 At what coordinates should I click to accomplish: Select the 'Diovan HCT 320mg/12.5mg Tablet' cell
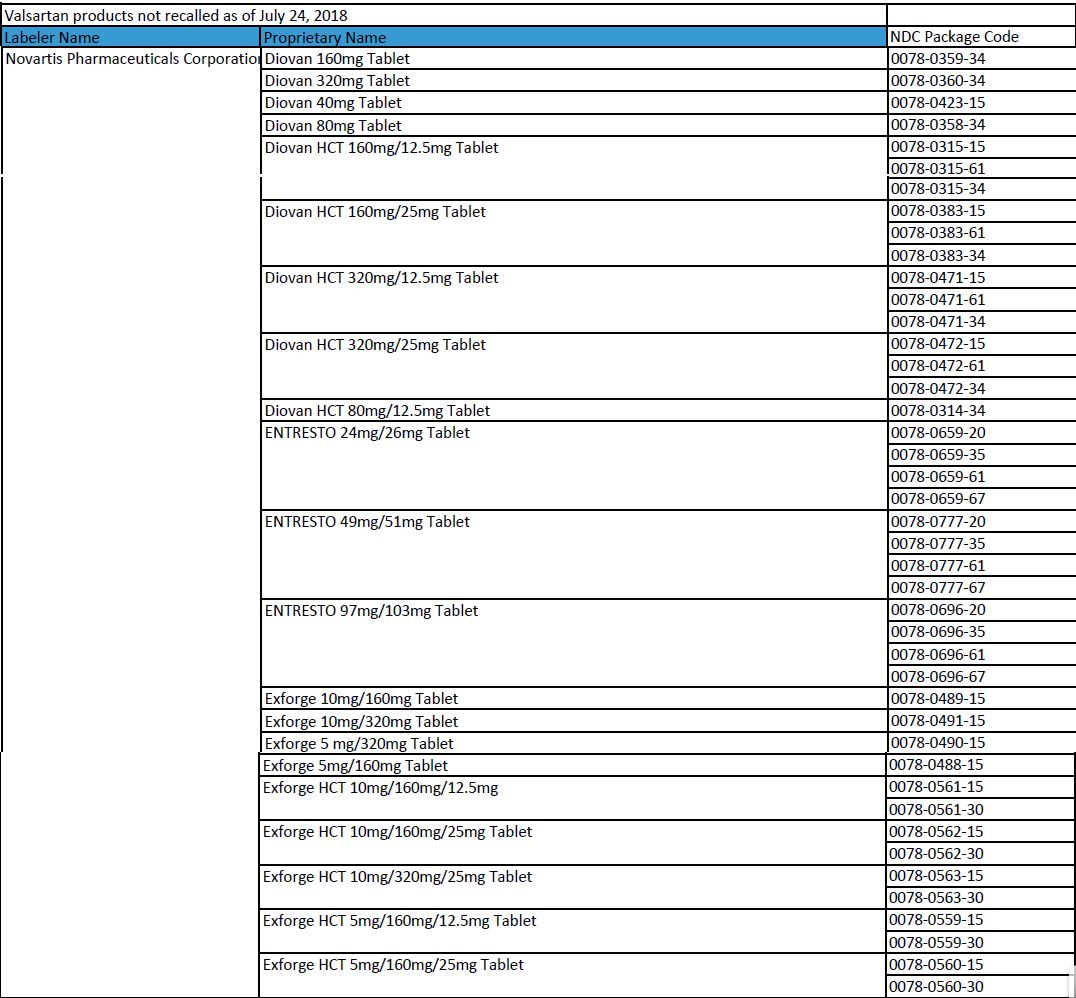pyautogui.click(x=574, y=299)
